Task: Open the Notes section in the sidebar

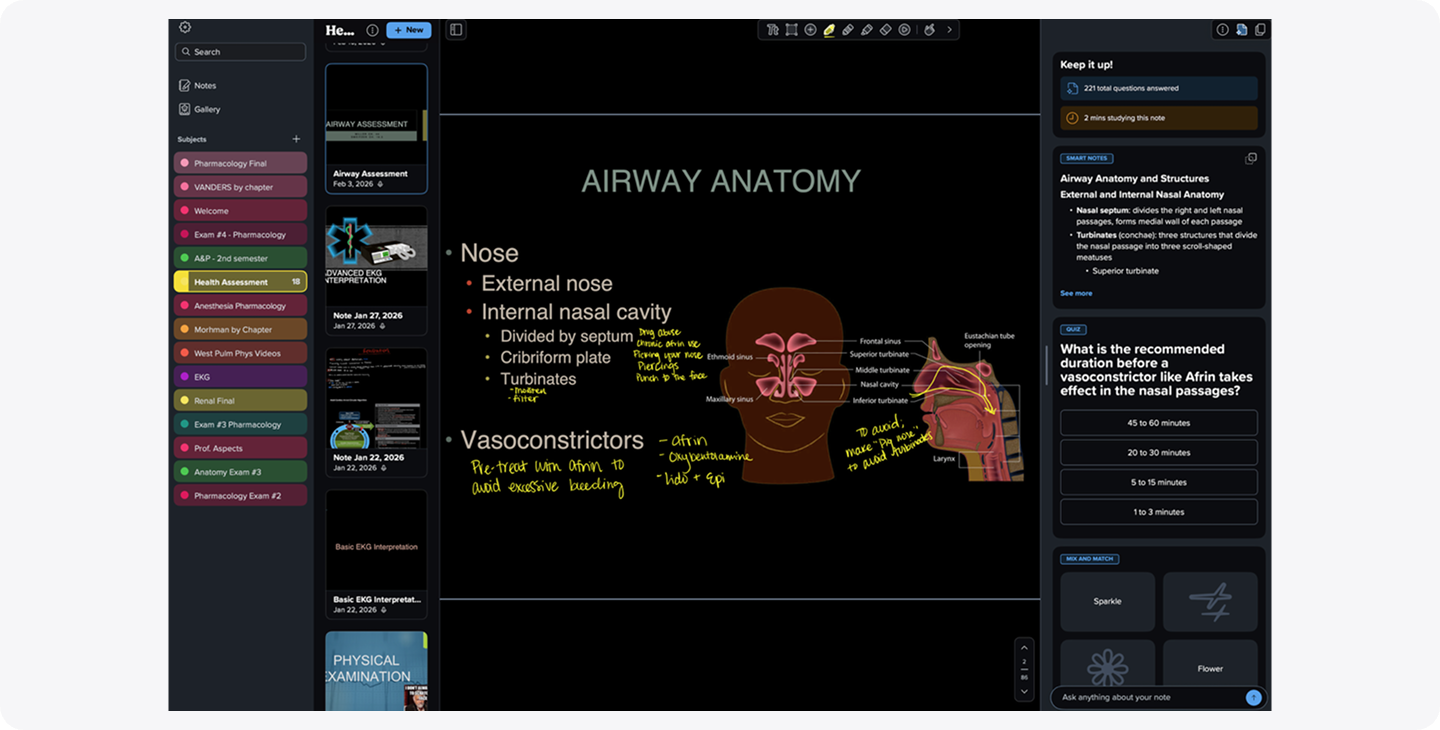Action: click(x=206, y=85)
